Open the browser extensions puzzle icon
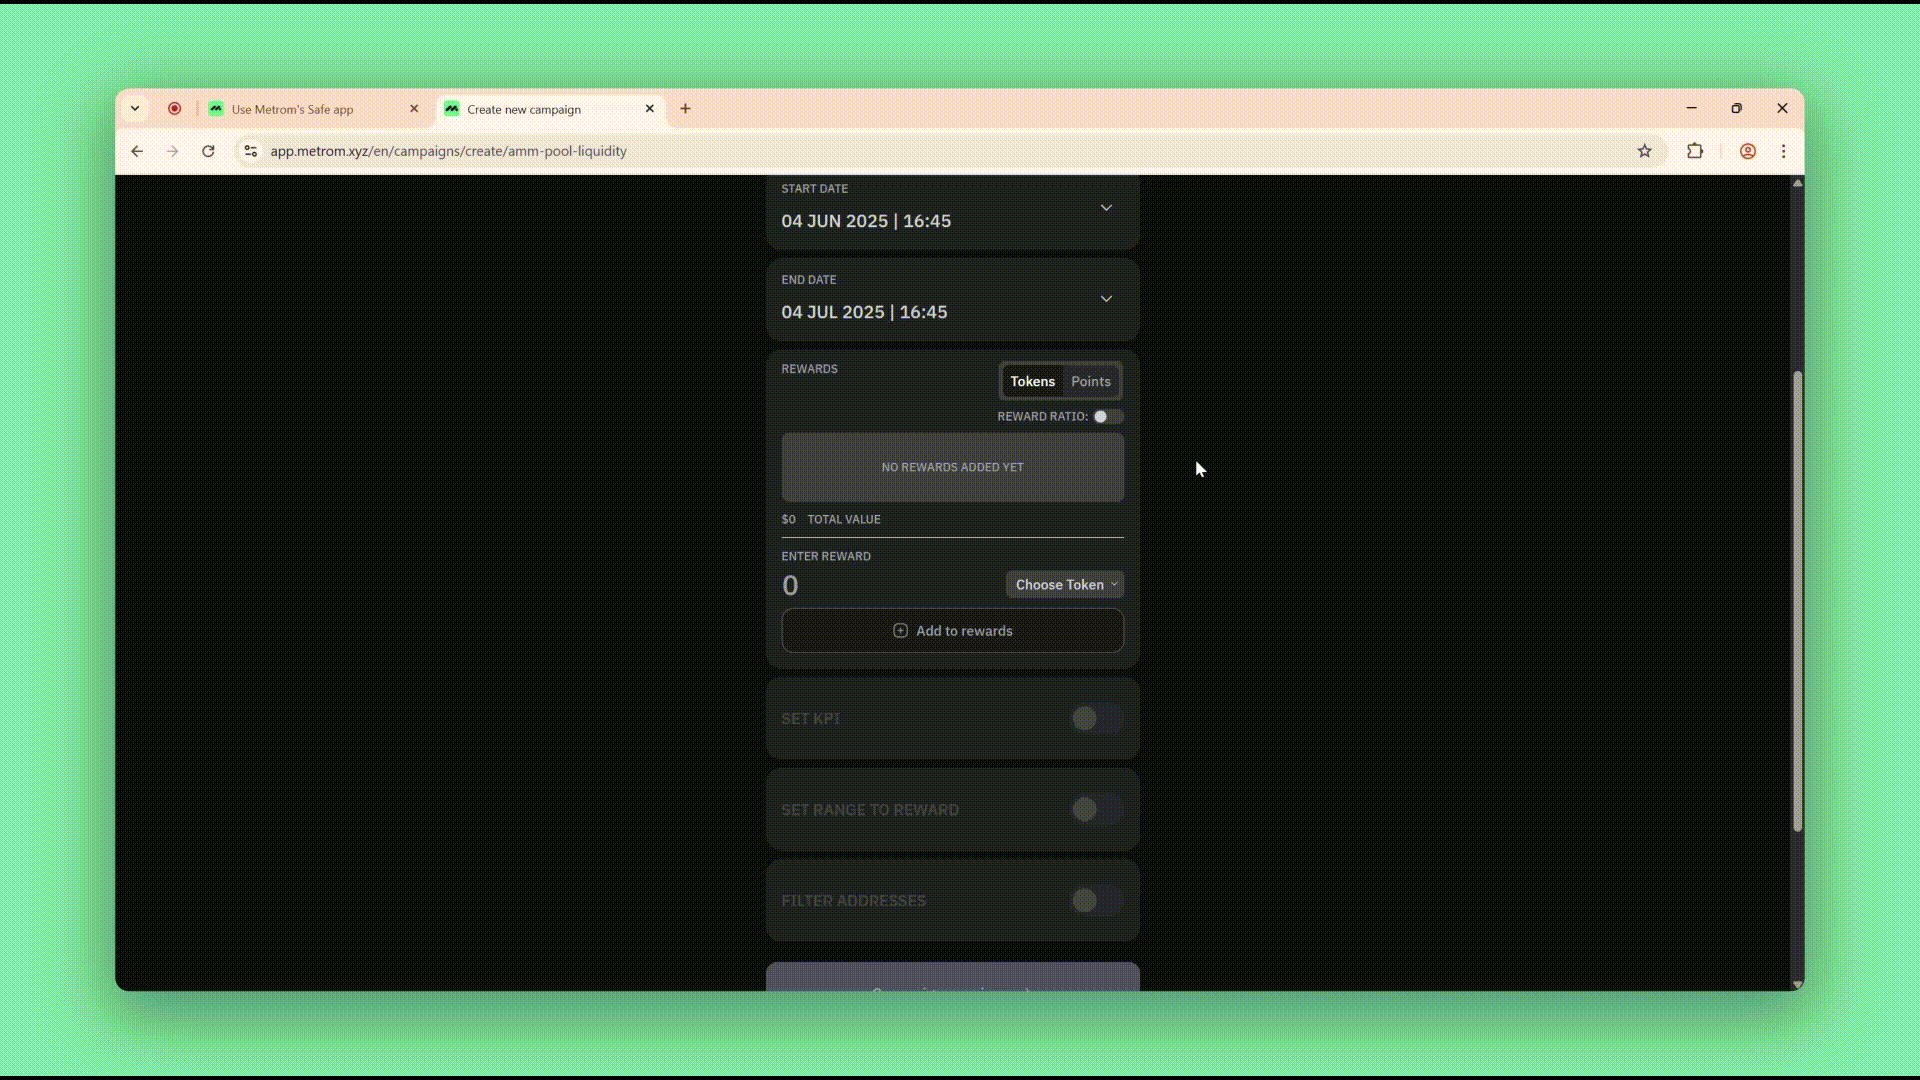Image resolution: width=1920 pixels, height=1080 pixels. click(1695, 151)
